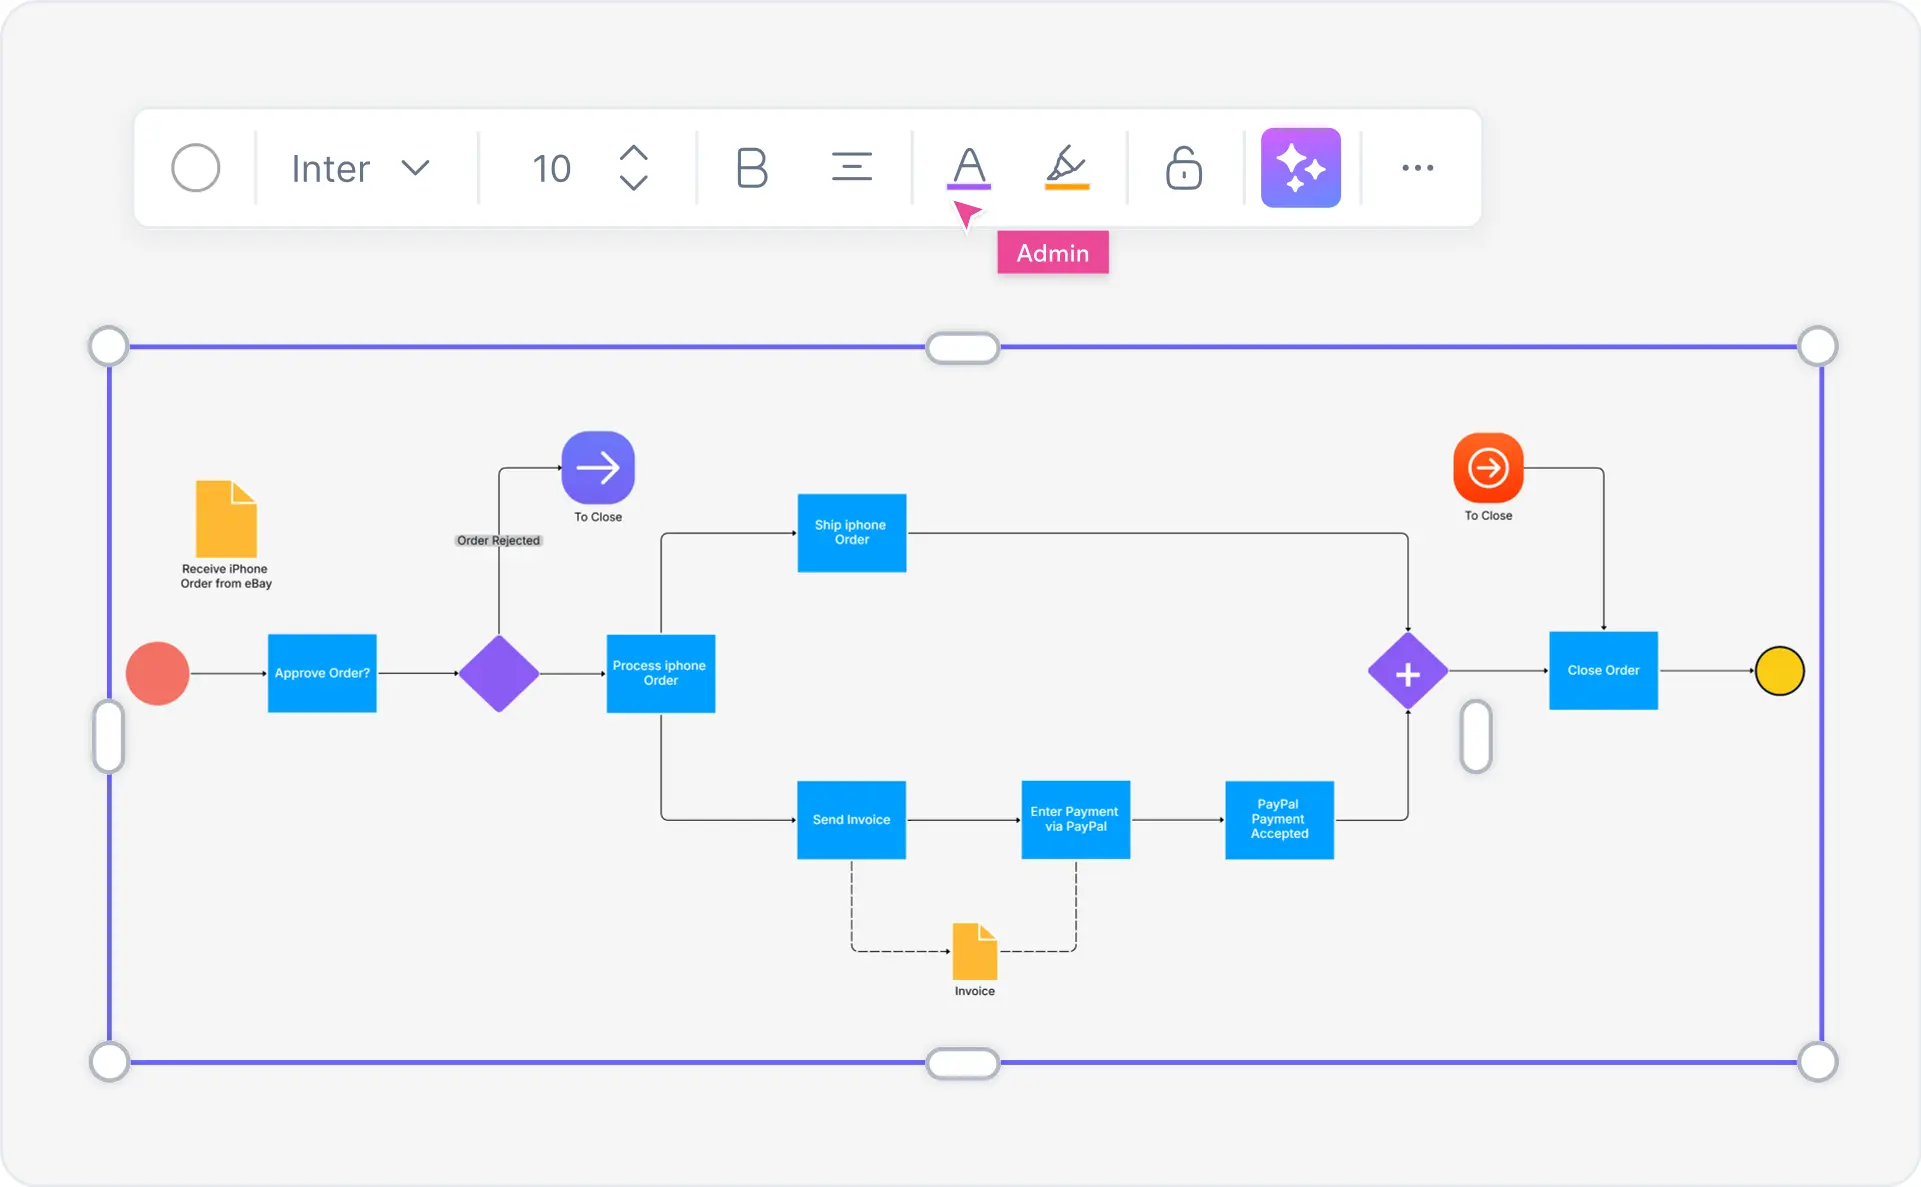Image resolution: width=1921 pixels, height=1187 pixels.
Task: Open the text color picker
Action: tap(967, 167)
